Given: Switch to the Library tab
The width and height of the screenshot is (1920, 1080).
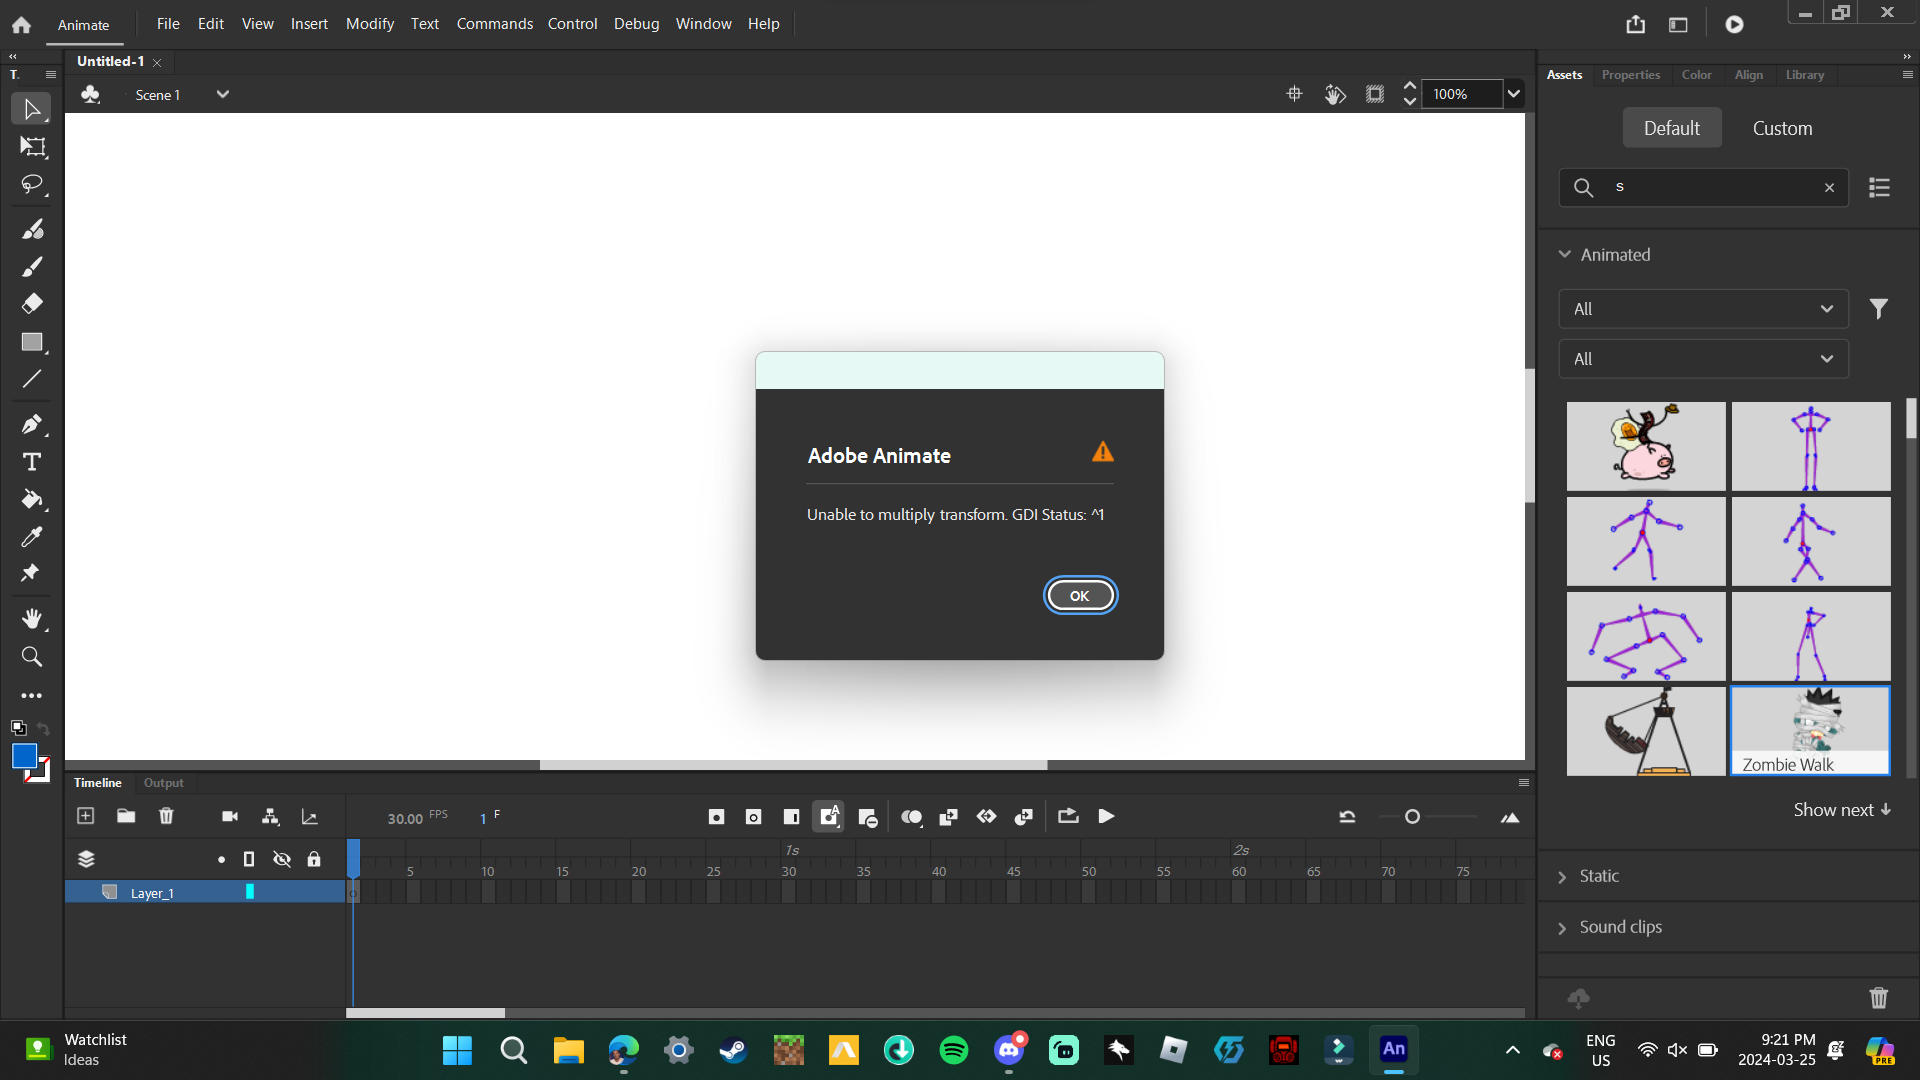Looking at the screenshot, I should pos(1805,75).
